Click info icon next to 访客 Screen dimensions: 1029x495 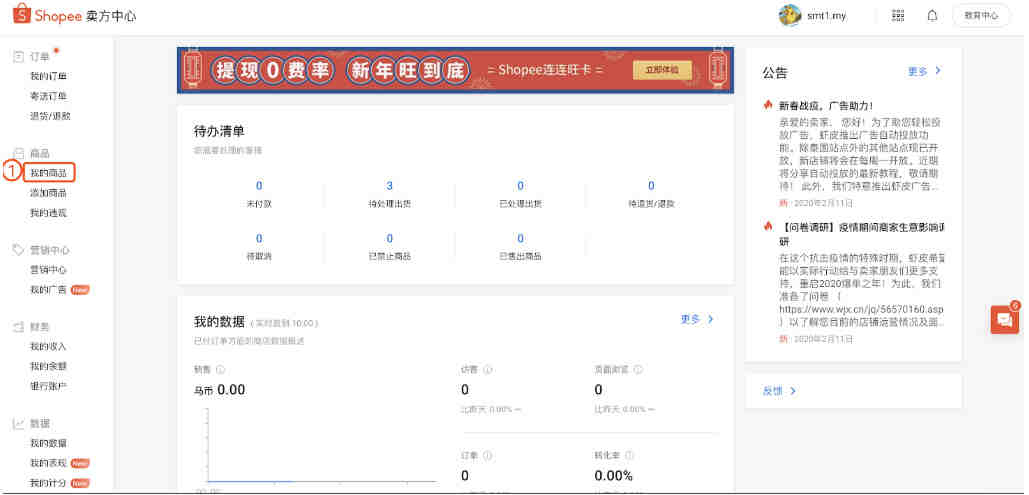488,370
